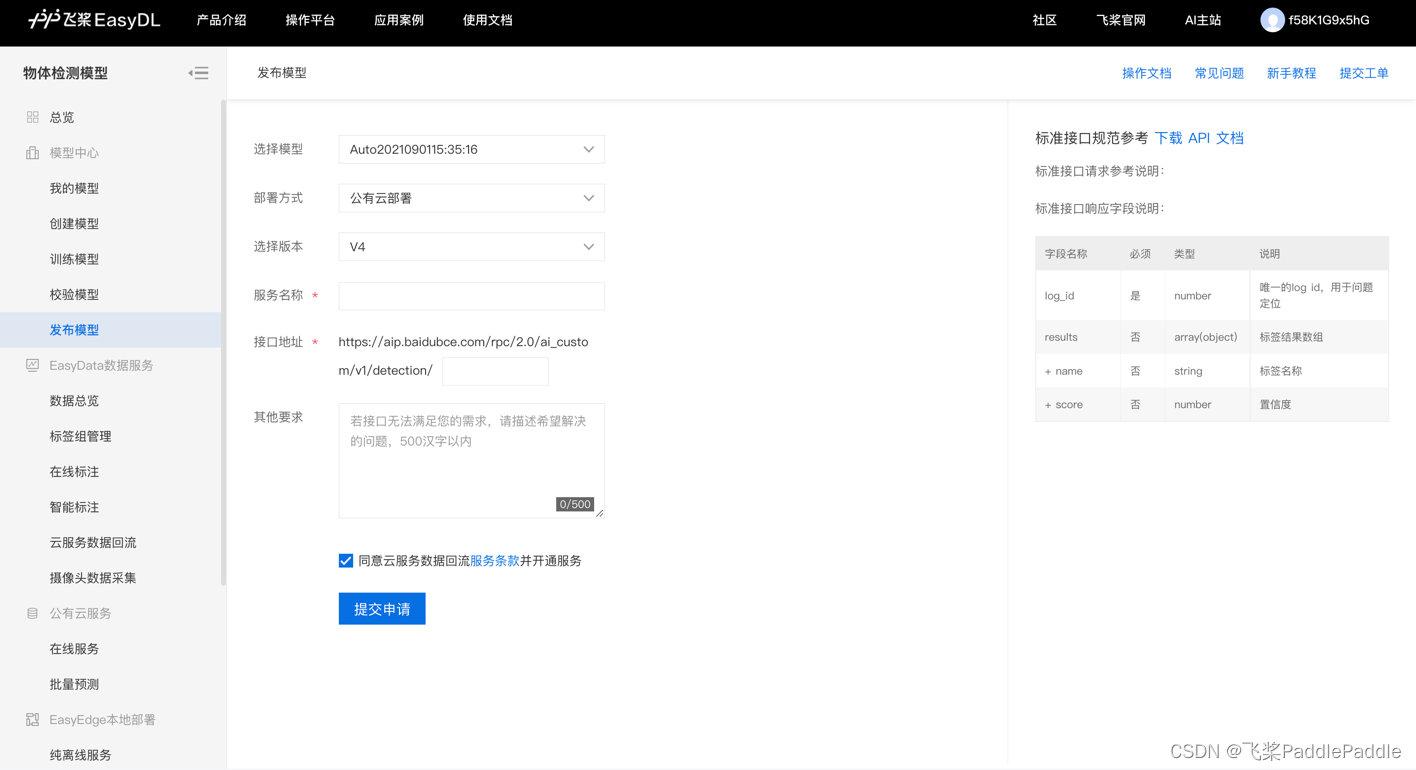Collapse the sidebar with the menu-fold icon
Screen dimensions: 1416x770
tap(198, 73)
